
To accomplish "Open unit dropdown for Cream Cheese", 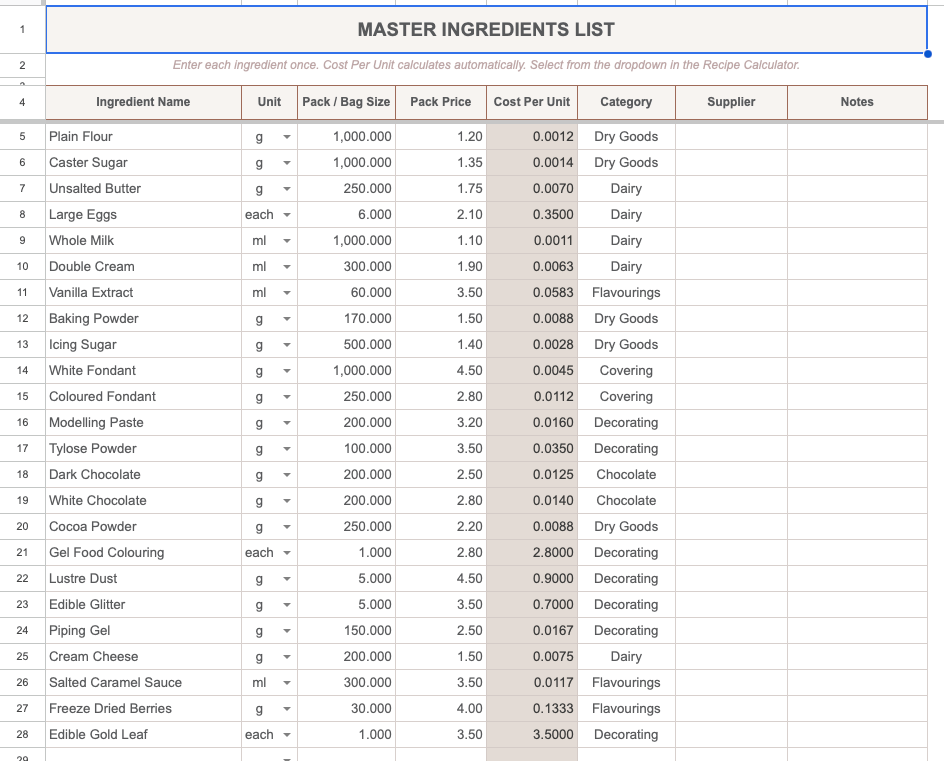I will click(x=287, y=657).
